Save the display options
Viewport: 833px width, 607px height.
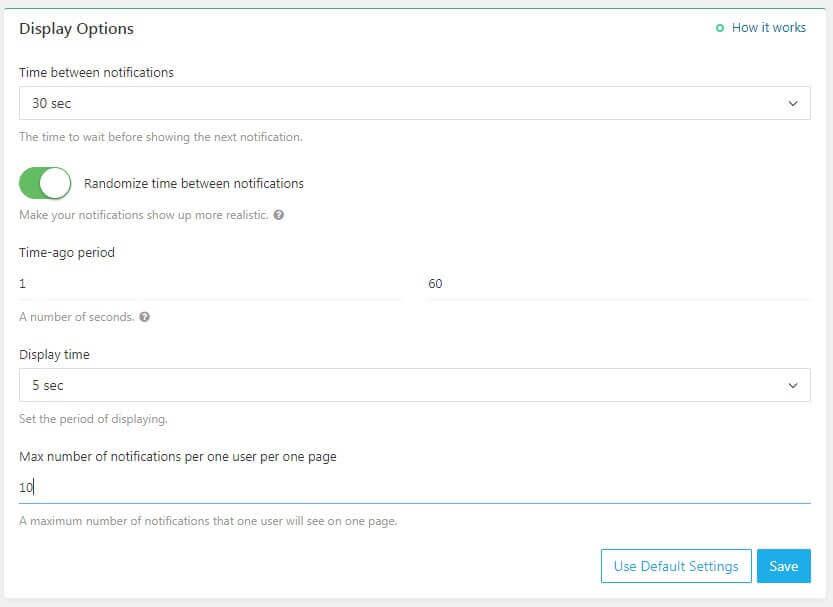tap(784, 566)
